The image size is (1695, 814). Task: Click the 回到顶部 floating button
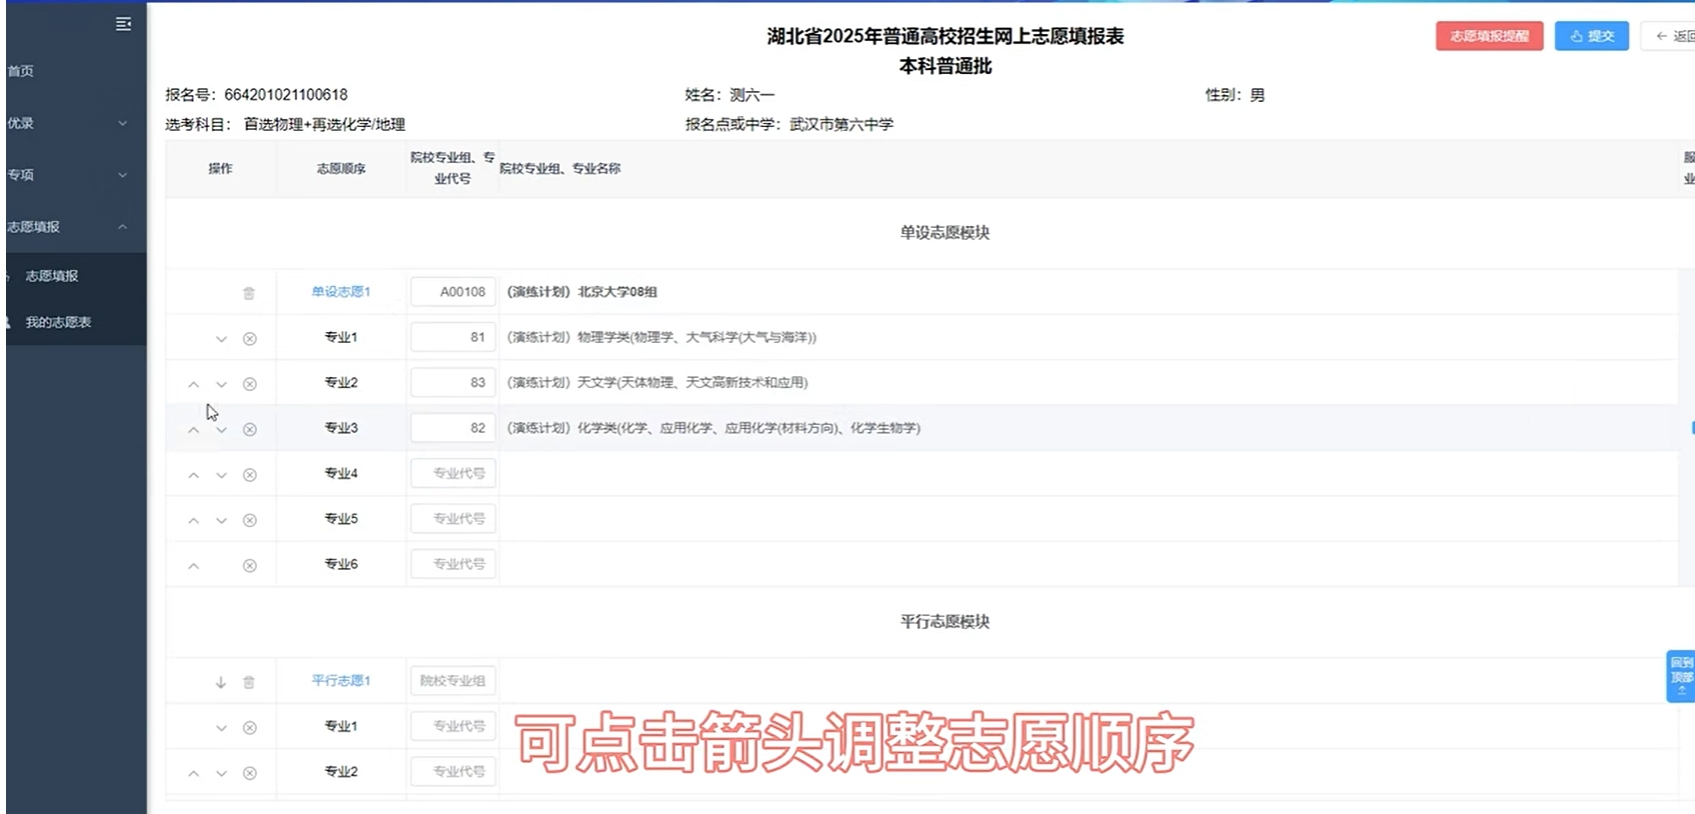click(x=1680, y=676)
